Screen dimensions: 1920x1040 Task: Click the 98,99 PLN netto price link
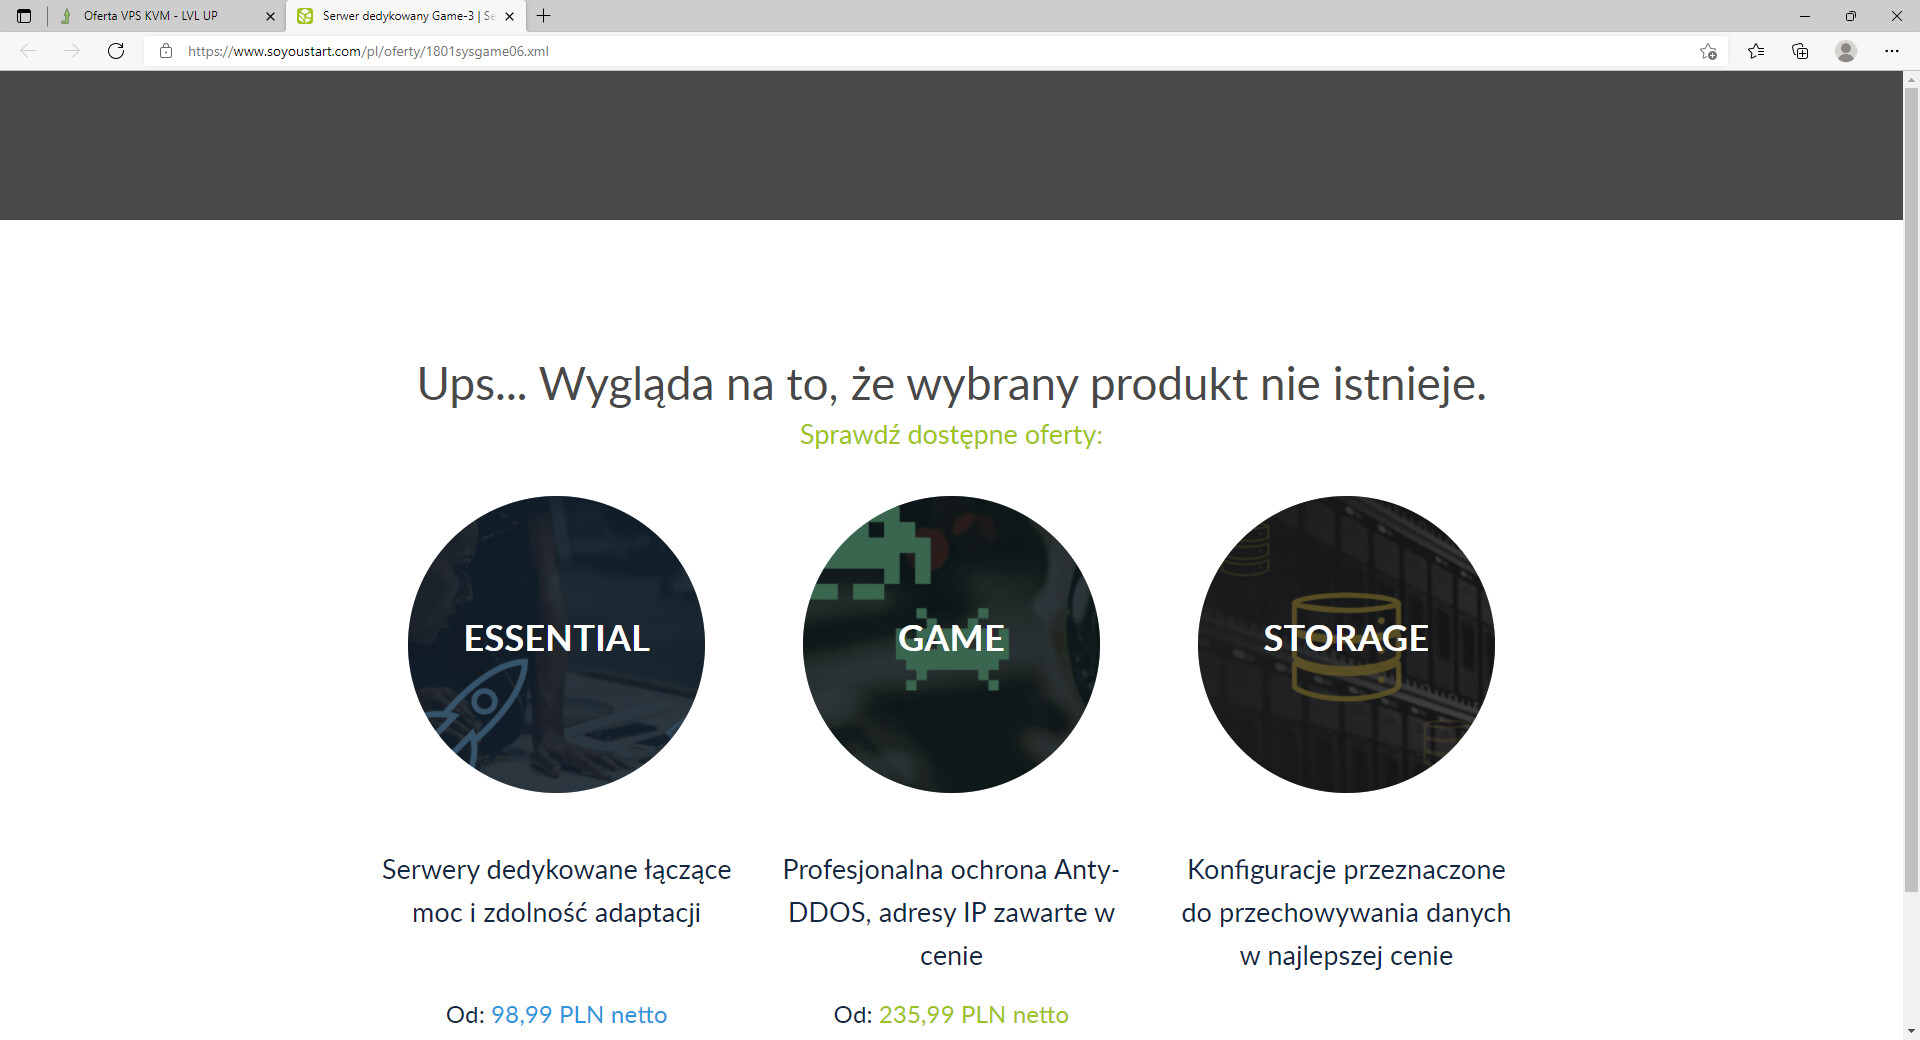pos(578,1014)
